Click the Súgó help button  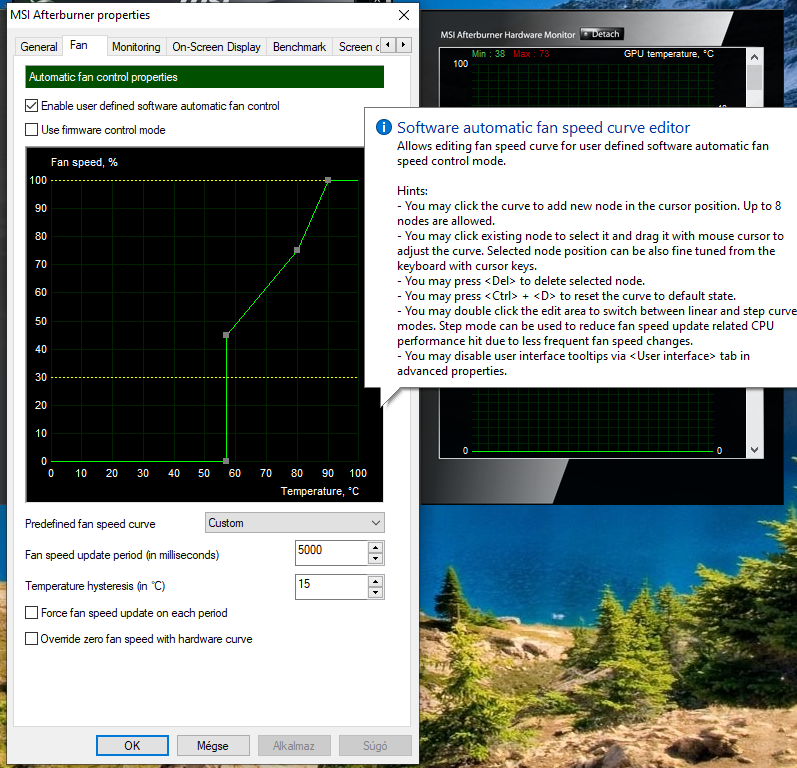coord(375,745)
